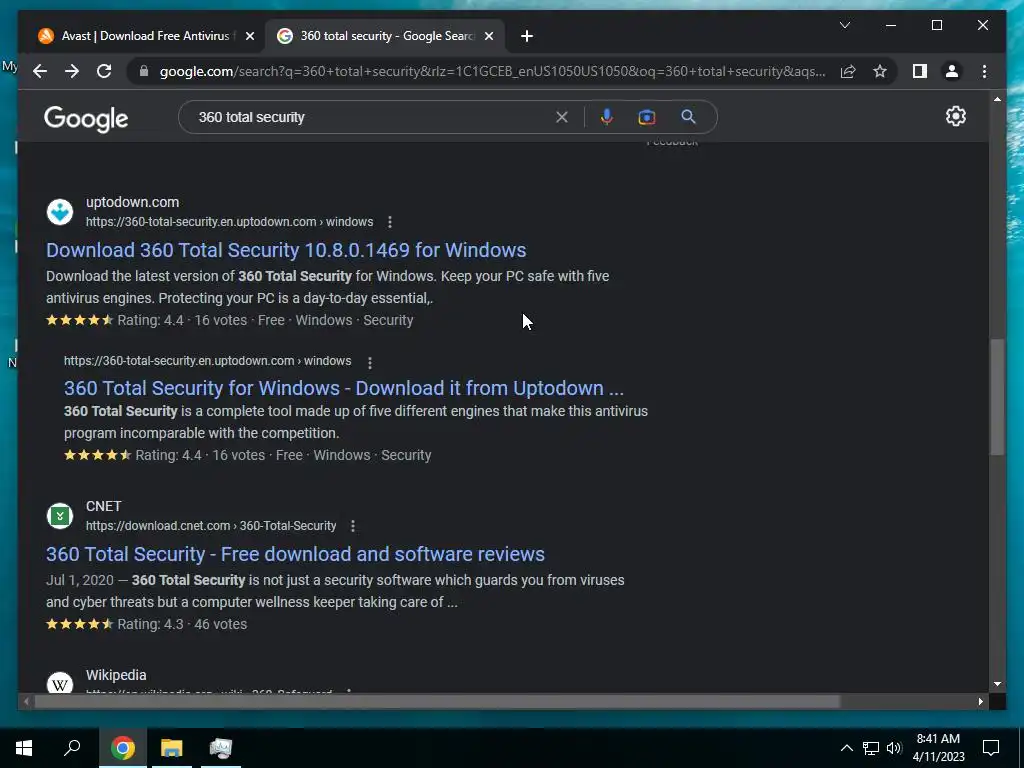The width and height of the screenshot is (1024, 768).
Task: Open the uptodown.com result favicon
Action: (60, 212)
